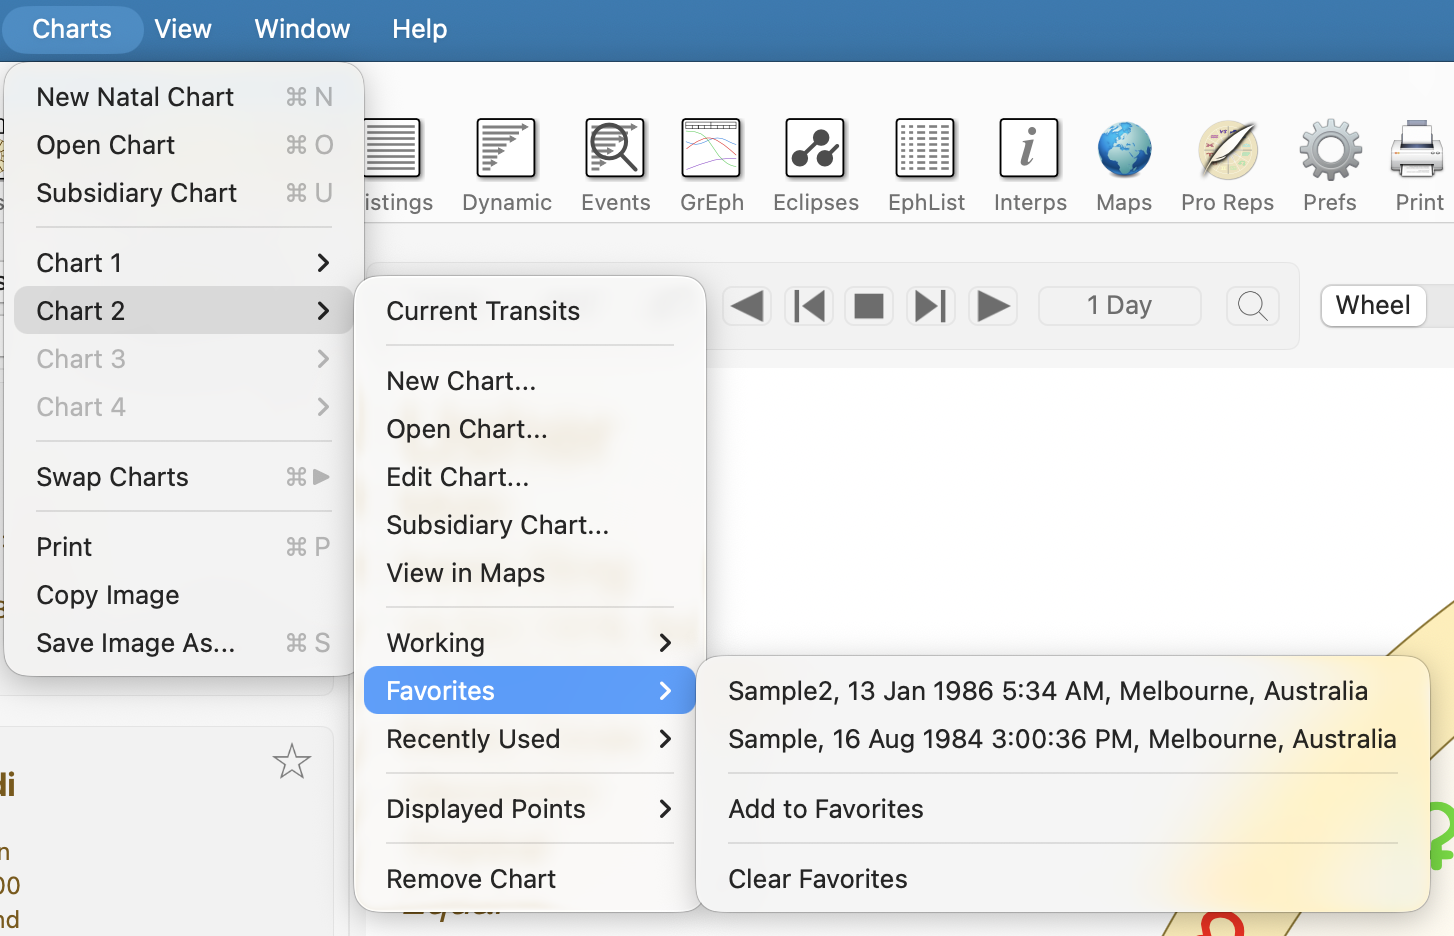Open the Interps information icon

[1029, 149]
